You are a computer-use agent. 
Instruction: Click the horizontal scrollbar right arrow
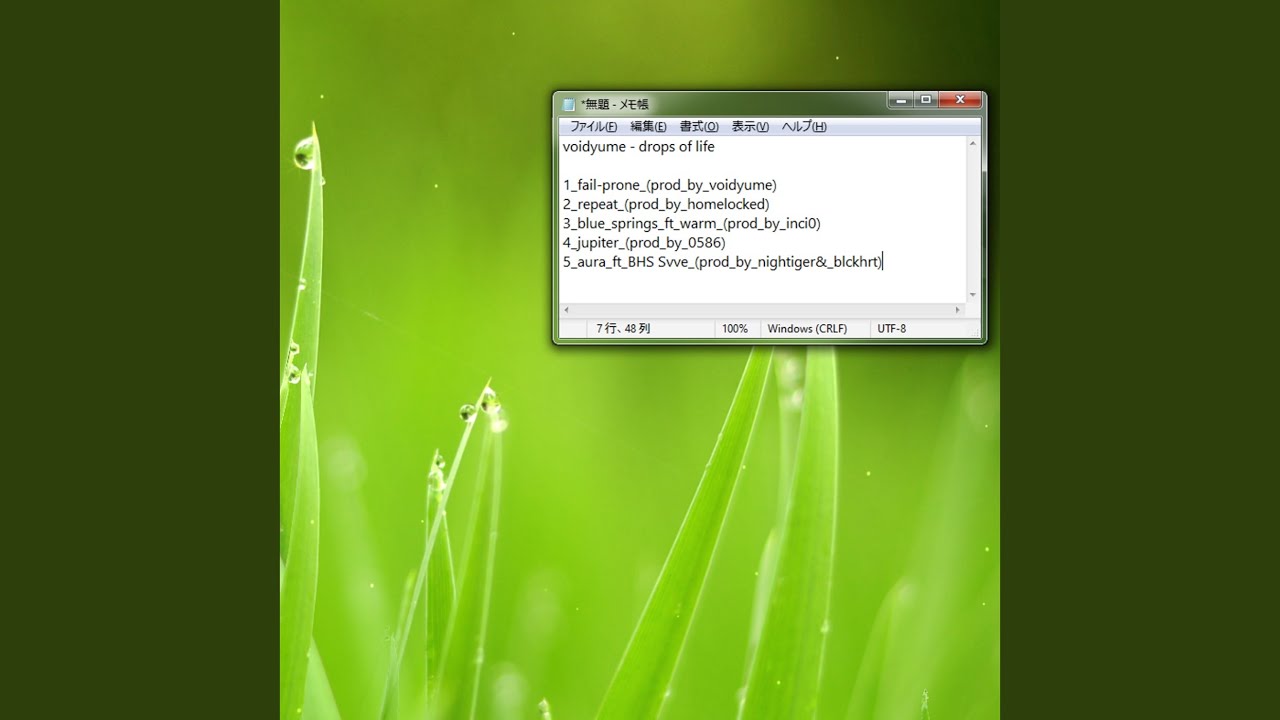[958, 311]
